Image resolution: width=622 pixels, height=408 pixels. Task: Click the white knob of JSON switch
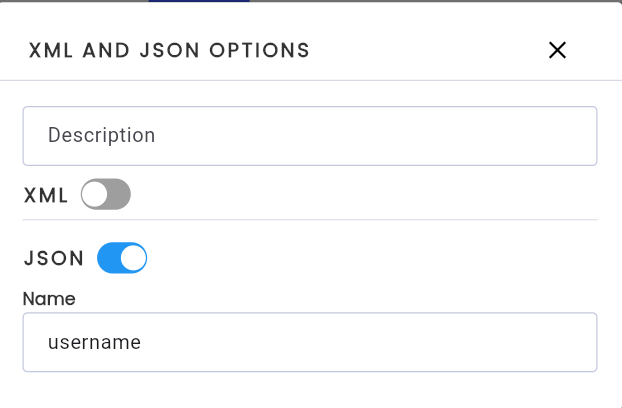click(133, 258)
